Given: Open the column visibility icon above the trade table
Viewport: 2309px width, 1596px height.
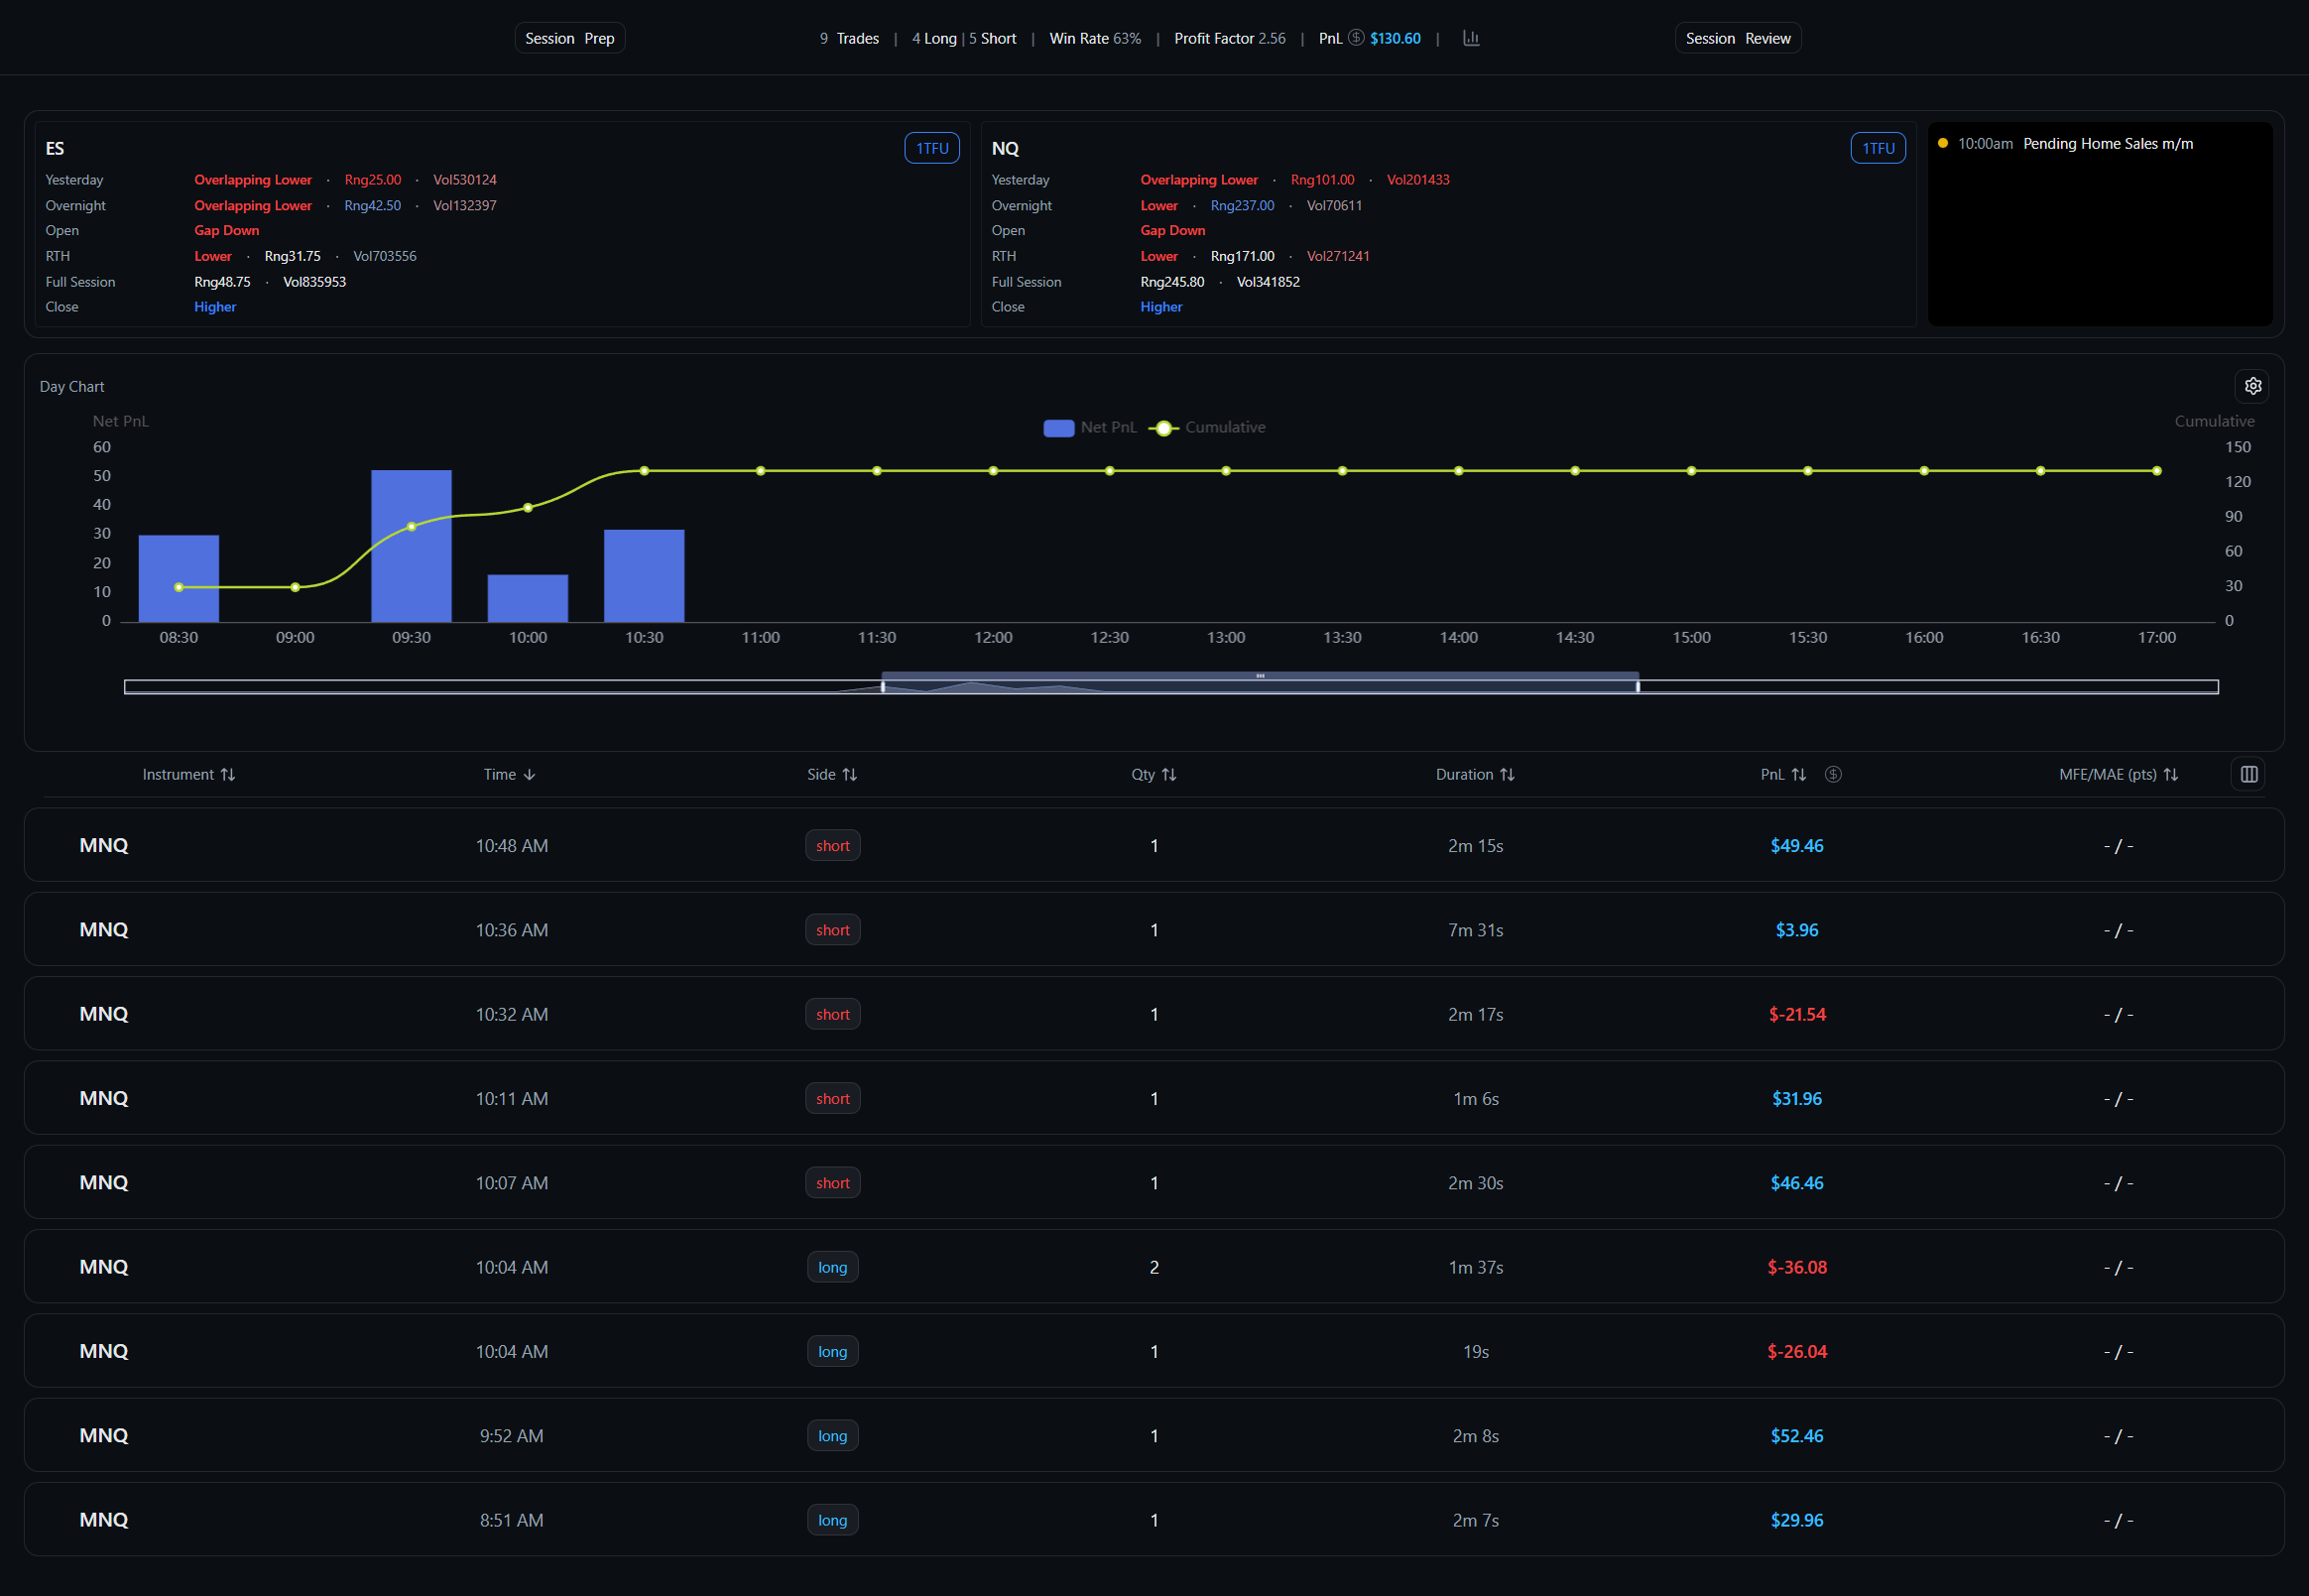Looking at the screenshot, I should point(2248,773).
